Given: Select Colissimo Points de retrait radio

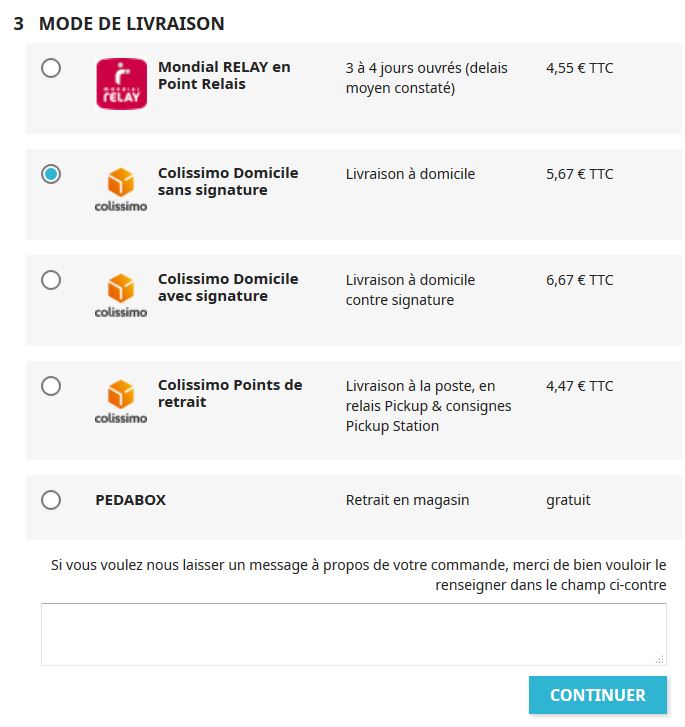Looking at the screenshot, I should tap(51, 386).
